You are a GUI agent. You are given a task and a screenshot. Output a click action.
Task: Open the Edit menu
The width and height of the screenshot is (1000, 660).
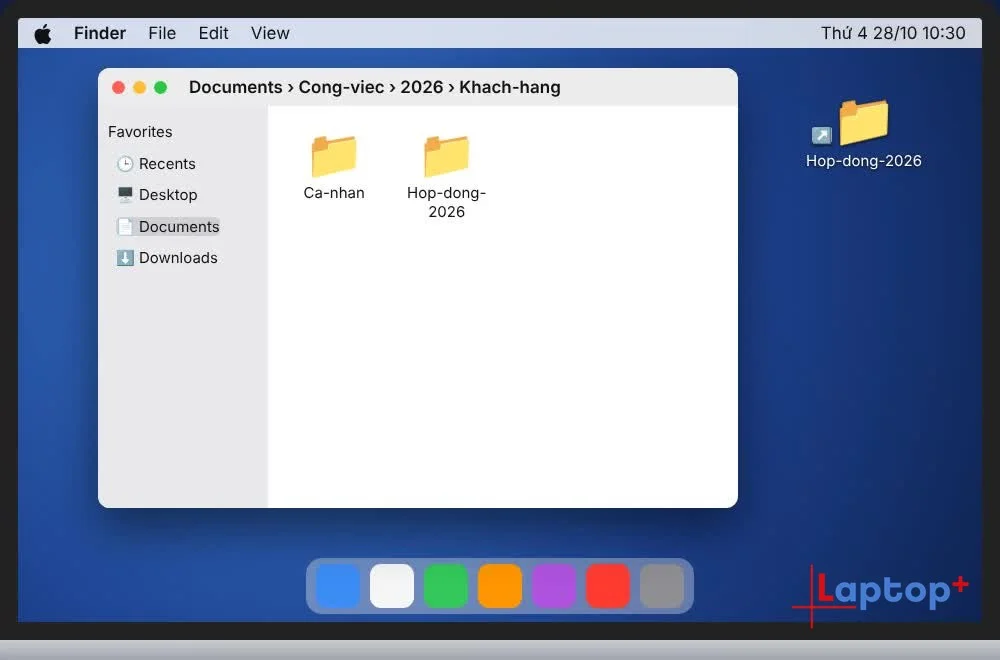pos(213,33)
